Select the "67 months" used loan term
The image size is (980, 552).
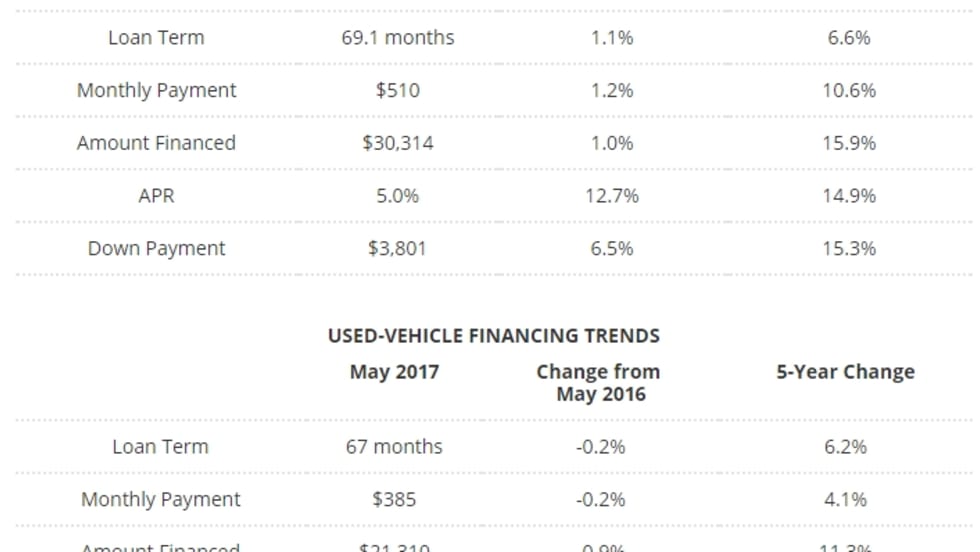pos(394,447)
